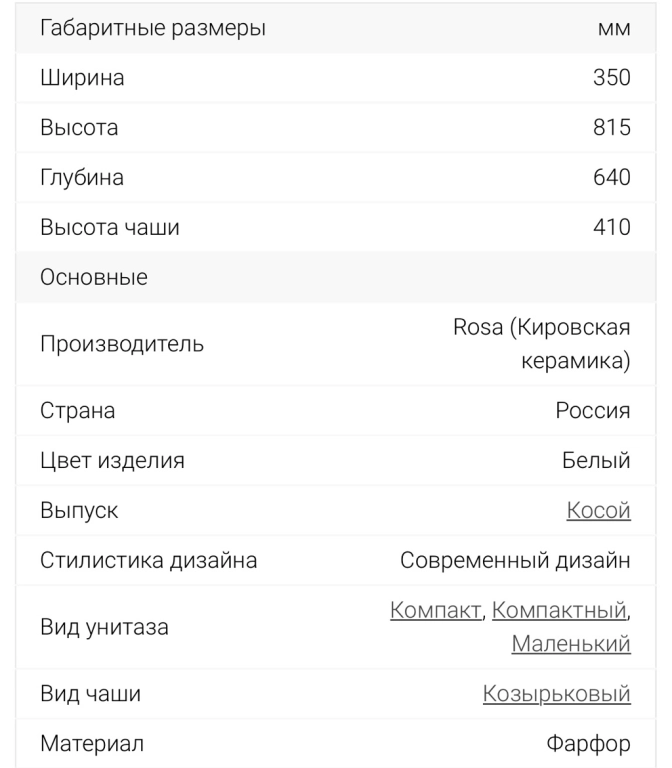Select the Ширина row label
The height and width of the screenshot is (768, 672).
pos(82,78)
